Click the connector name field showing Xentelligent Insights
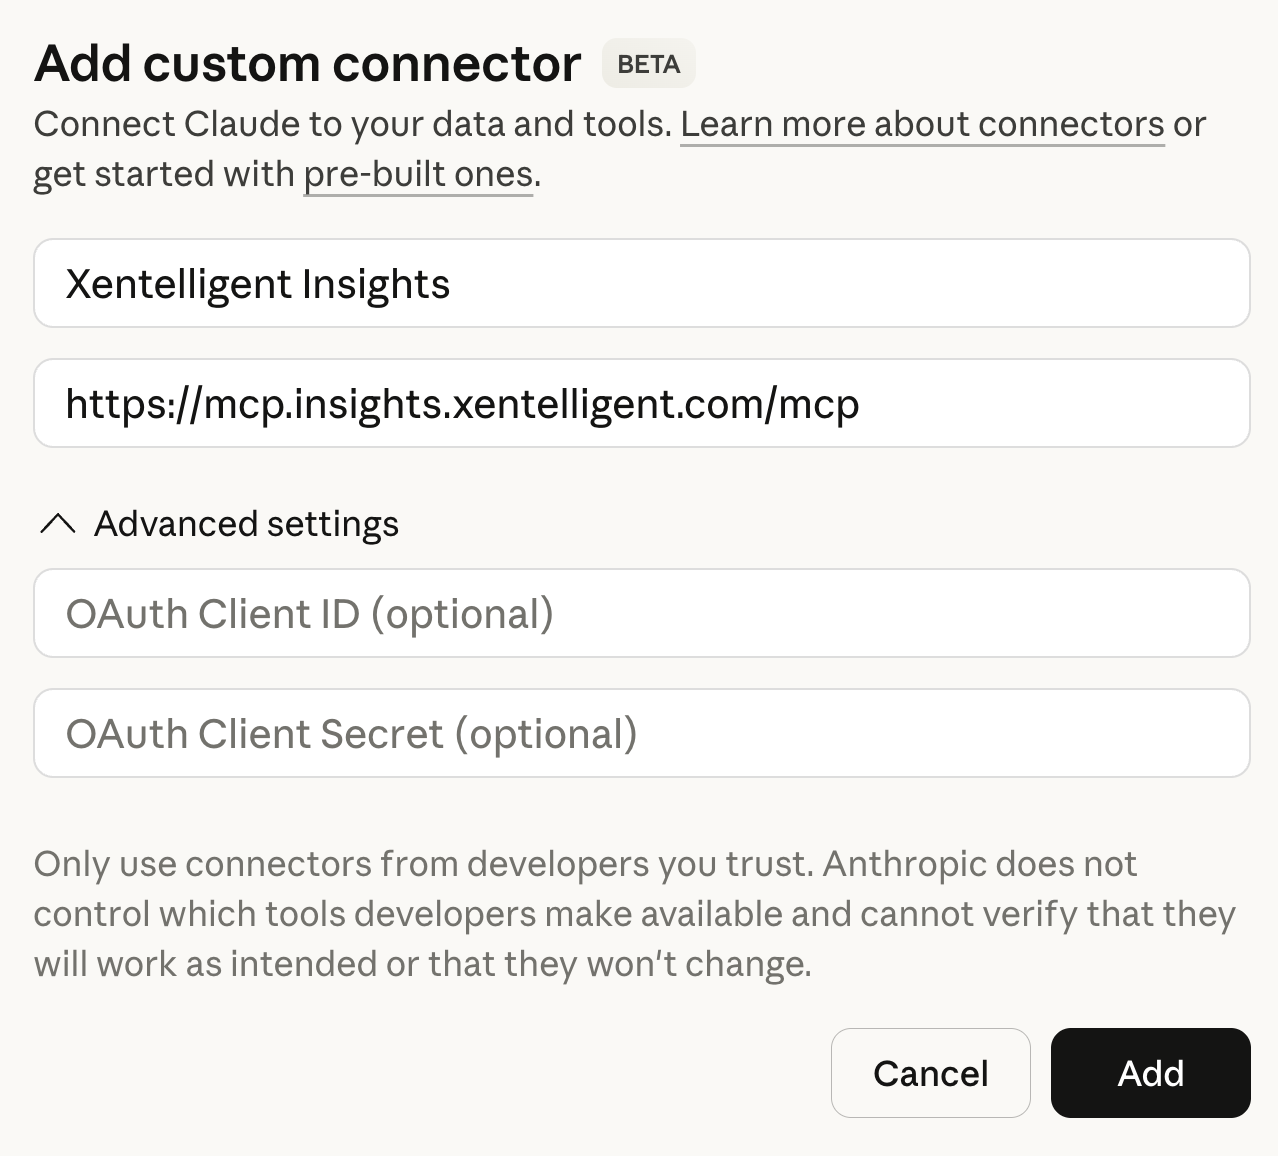This screenshot has height=1156, width=1278. [640, 283]
